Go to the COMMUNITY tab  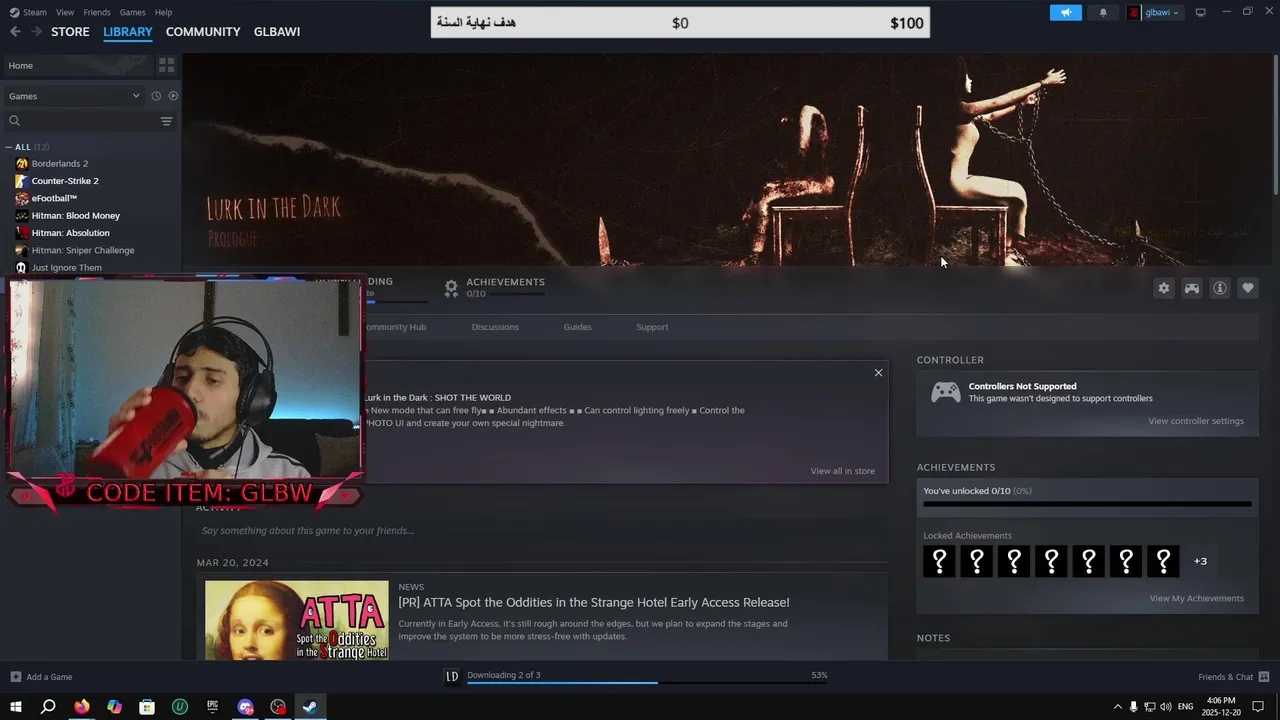[203, 32]
